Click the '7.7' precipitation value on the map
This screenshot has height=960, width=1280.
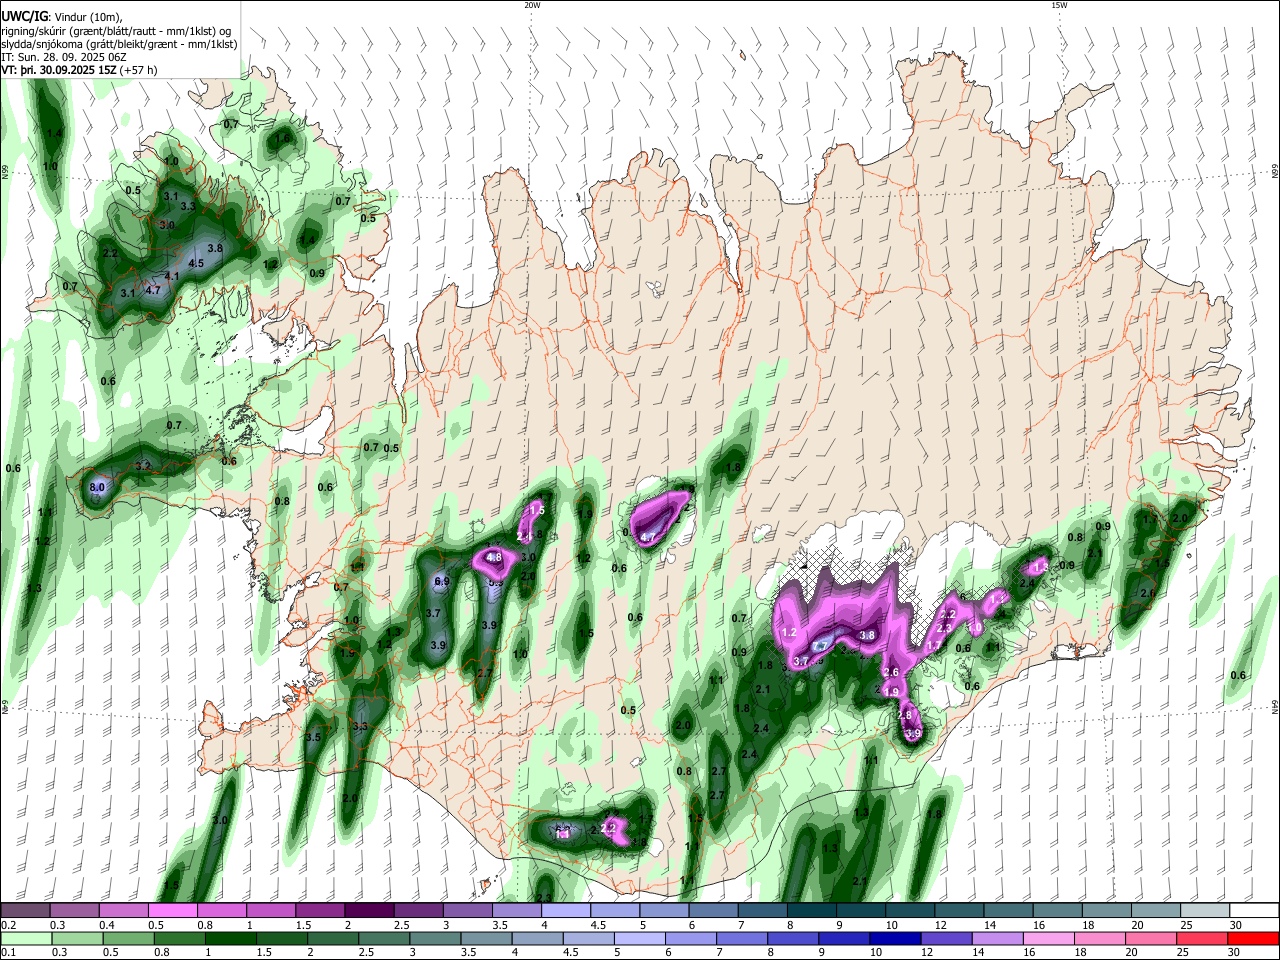pos(819,646)
